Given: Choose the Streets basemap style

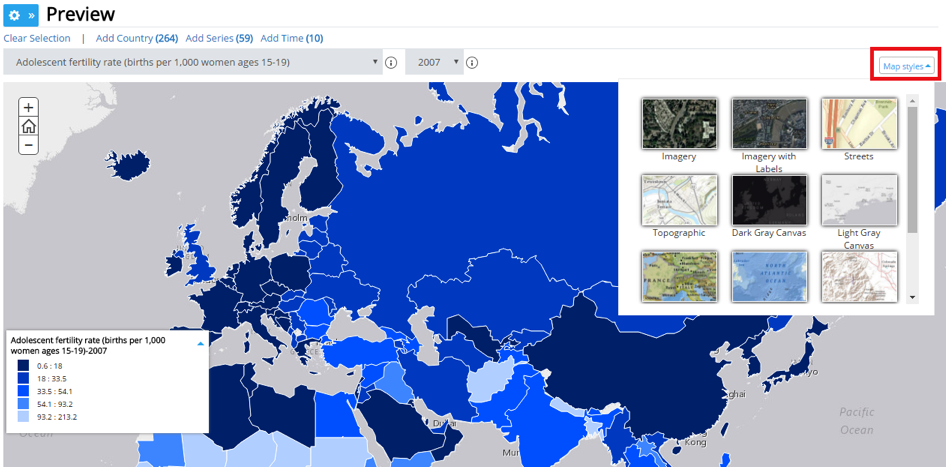Looking at the screenshot, I should coord(859,124).
